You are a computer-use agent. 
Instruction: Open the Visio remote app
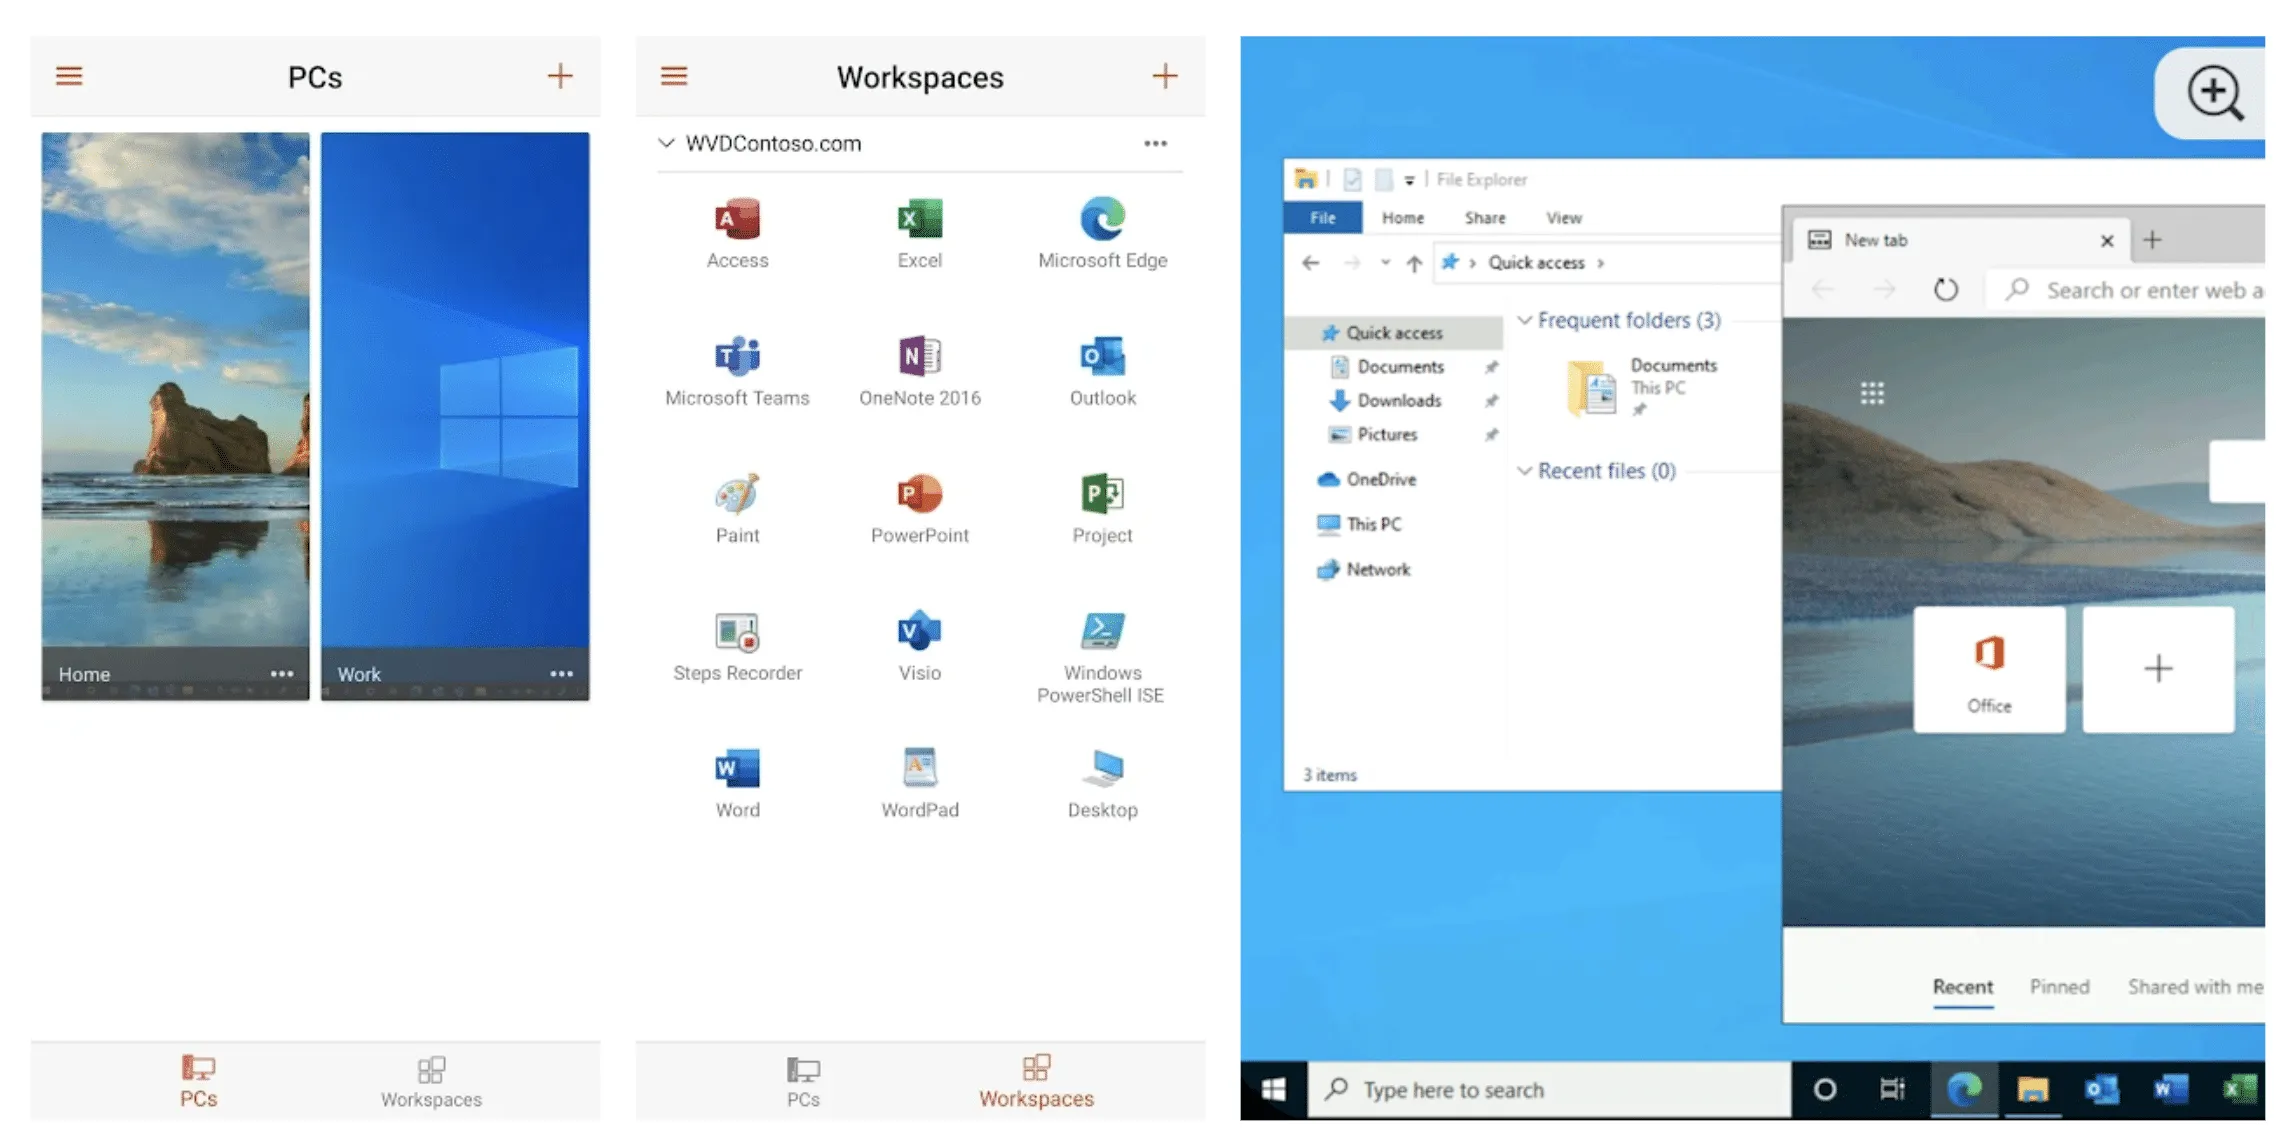(919, 646)
